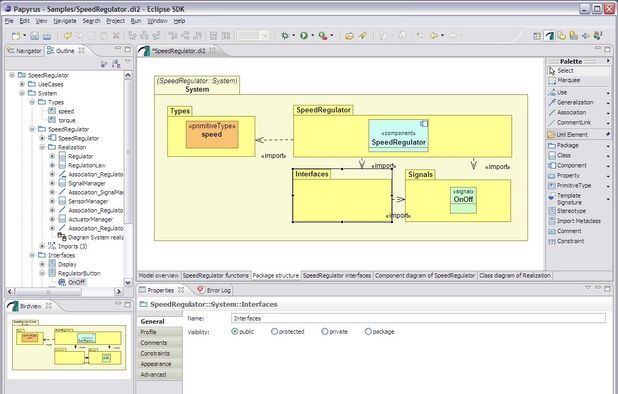Open the Comments properties section
The image size is (618, 394).
160,343
